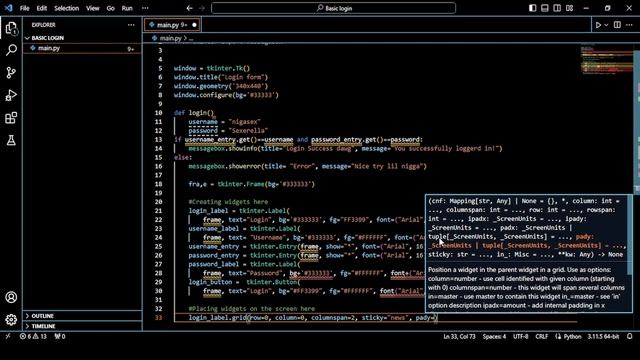This screenshot has height=360, width=640.
Task: Open the Accounts menu icon
Action: 11,297
